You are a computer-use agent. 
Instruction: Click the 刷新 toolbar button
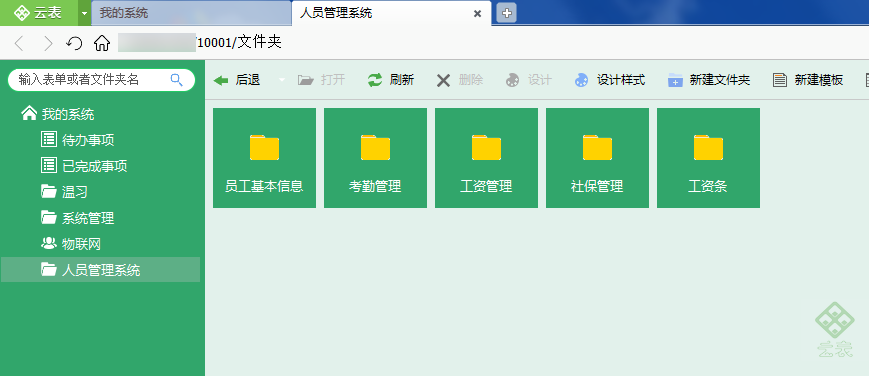pyautogui.click(x=391, y=80)
